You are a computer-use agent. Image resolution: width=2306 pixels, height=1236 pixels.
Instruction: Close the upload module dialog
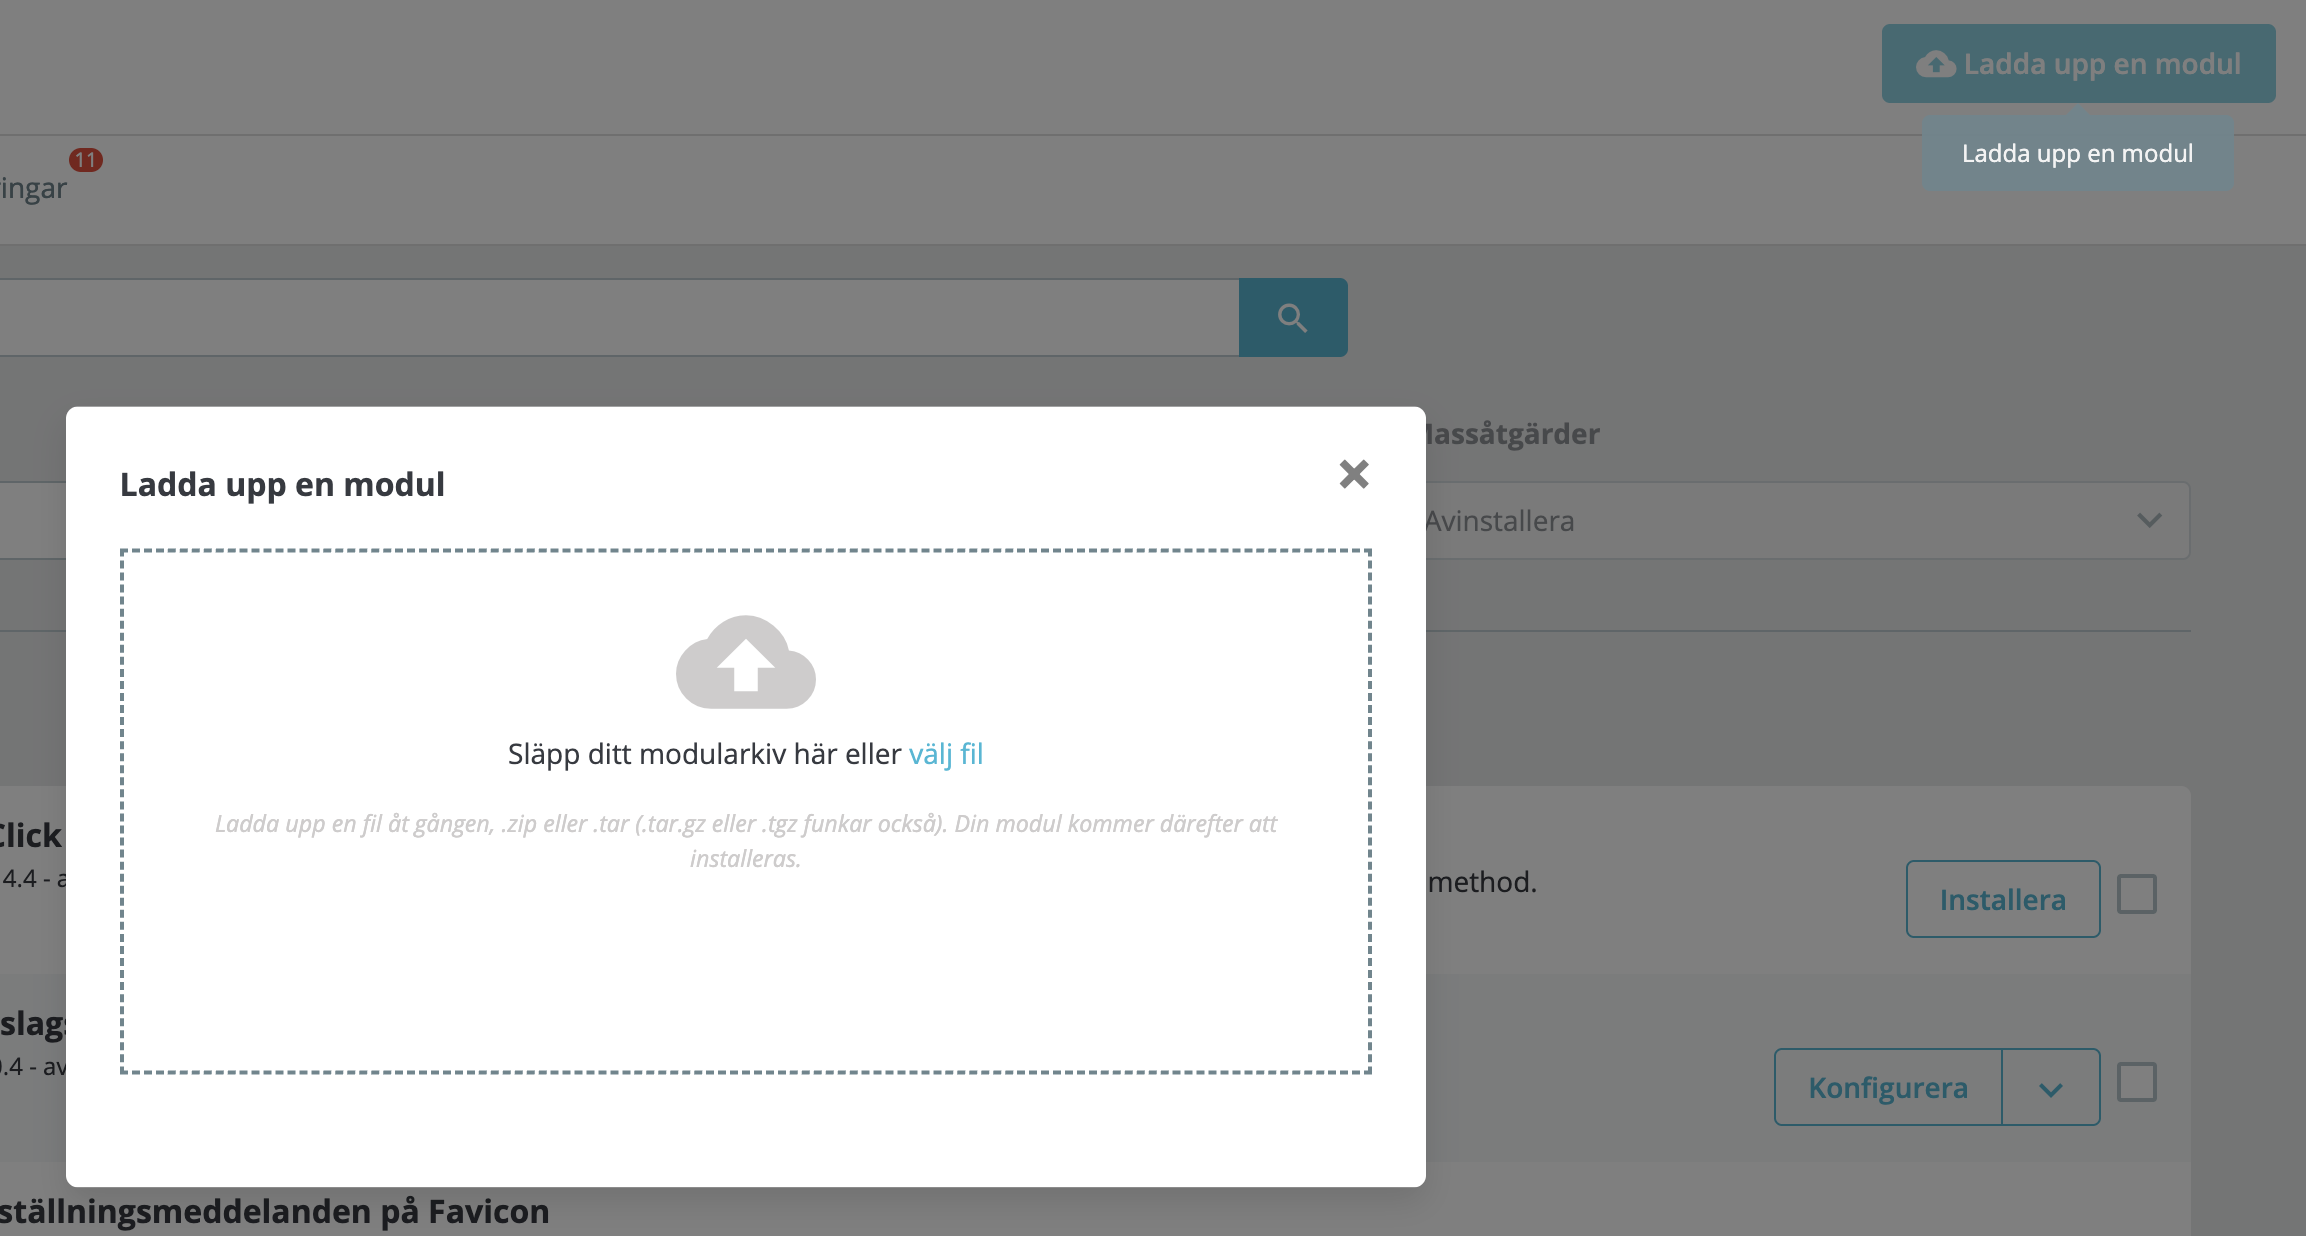point(1353,474)
